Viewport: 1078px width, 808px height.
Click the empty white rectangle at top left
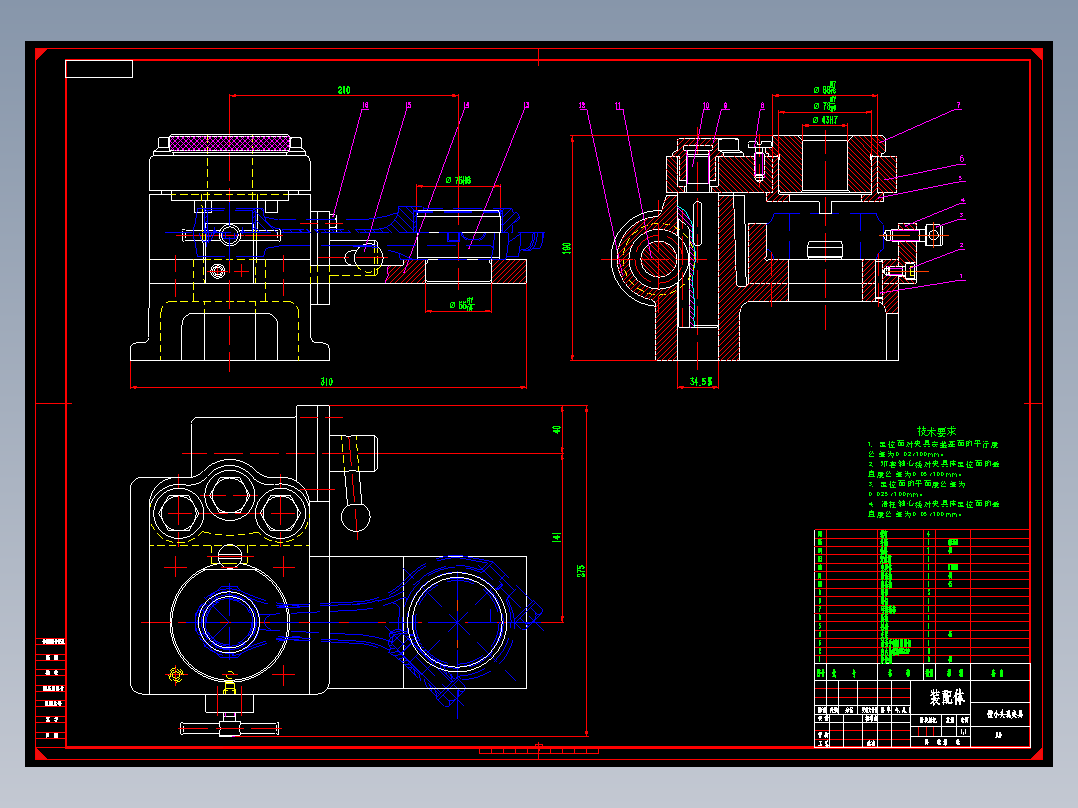click(x=99, y=69)
